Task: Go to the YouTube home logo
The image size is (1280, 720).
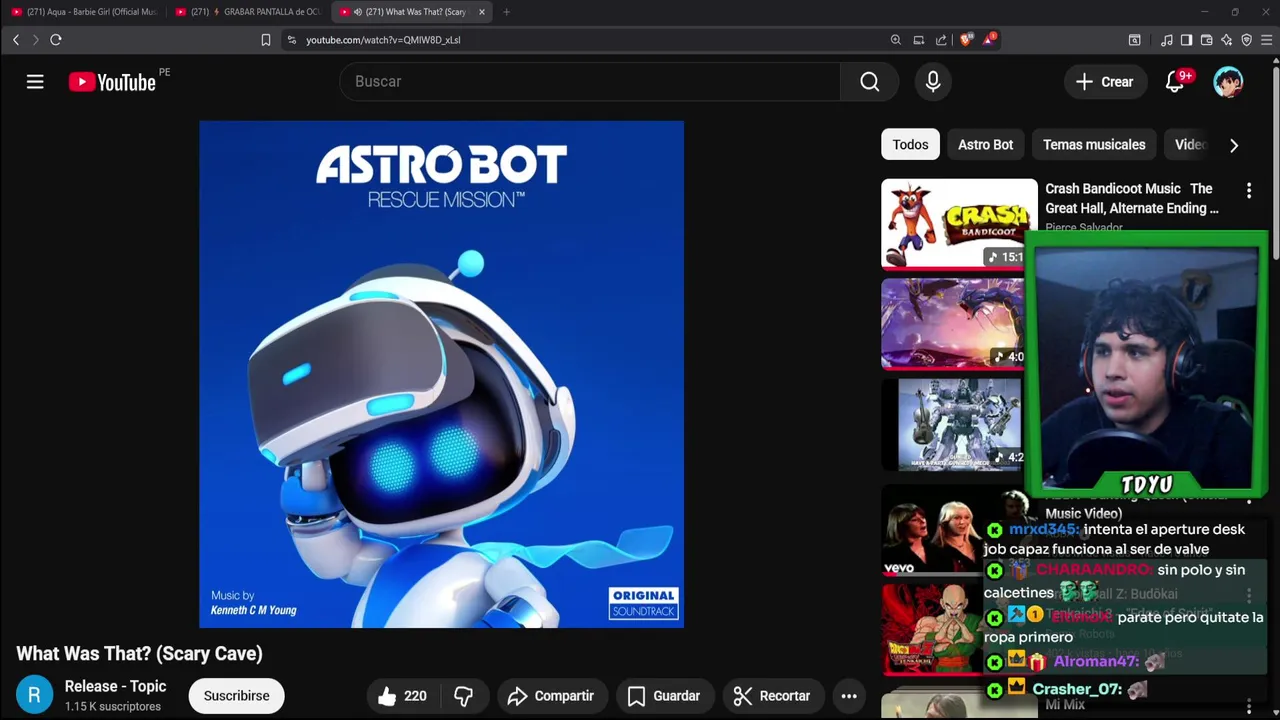Action: click(112, 82)
